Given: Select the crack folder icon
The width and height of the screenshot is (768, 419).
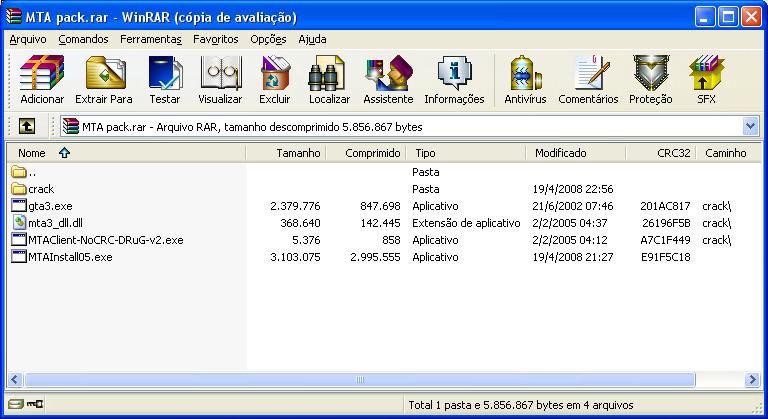Looking at the screenshot, I should pyautogui.click(x=19, y=189).
